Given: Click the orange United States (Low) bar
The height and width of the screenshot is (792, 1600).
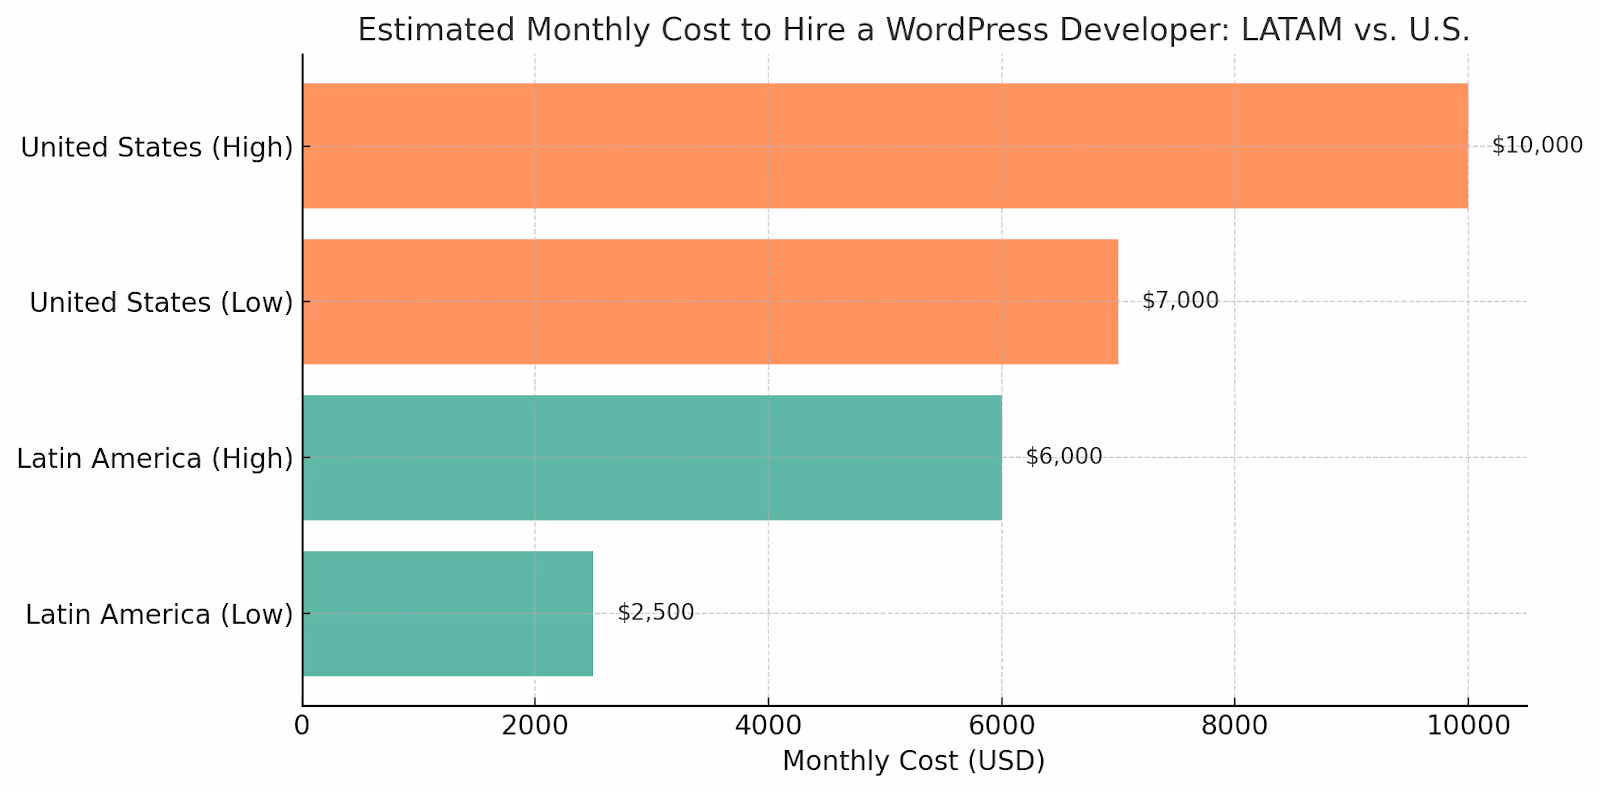Looking at the screenshot, I should coord(710,301).
